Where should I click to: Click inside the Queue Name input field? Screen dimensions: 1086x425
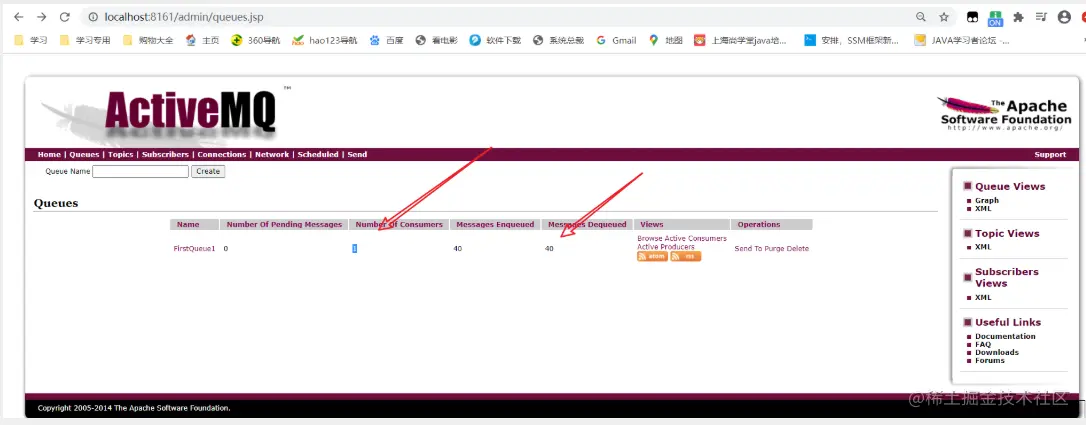[141, 171]
